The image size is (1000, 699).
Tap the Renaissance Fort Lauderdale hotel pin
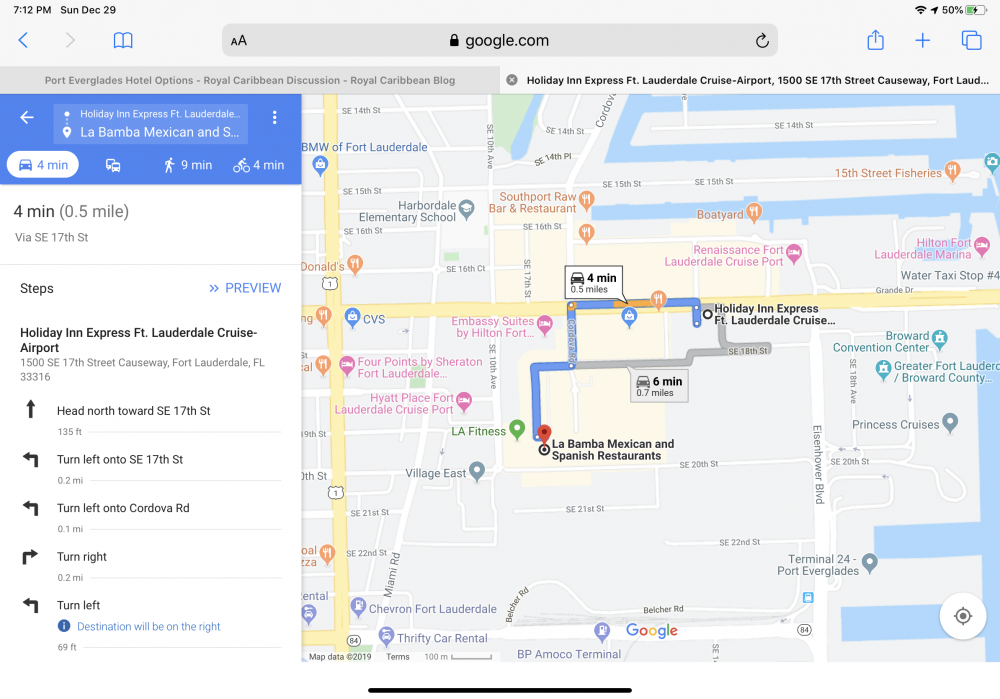793,253
